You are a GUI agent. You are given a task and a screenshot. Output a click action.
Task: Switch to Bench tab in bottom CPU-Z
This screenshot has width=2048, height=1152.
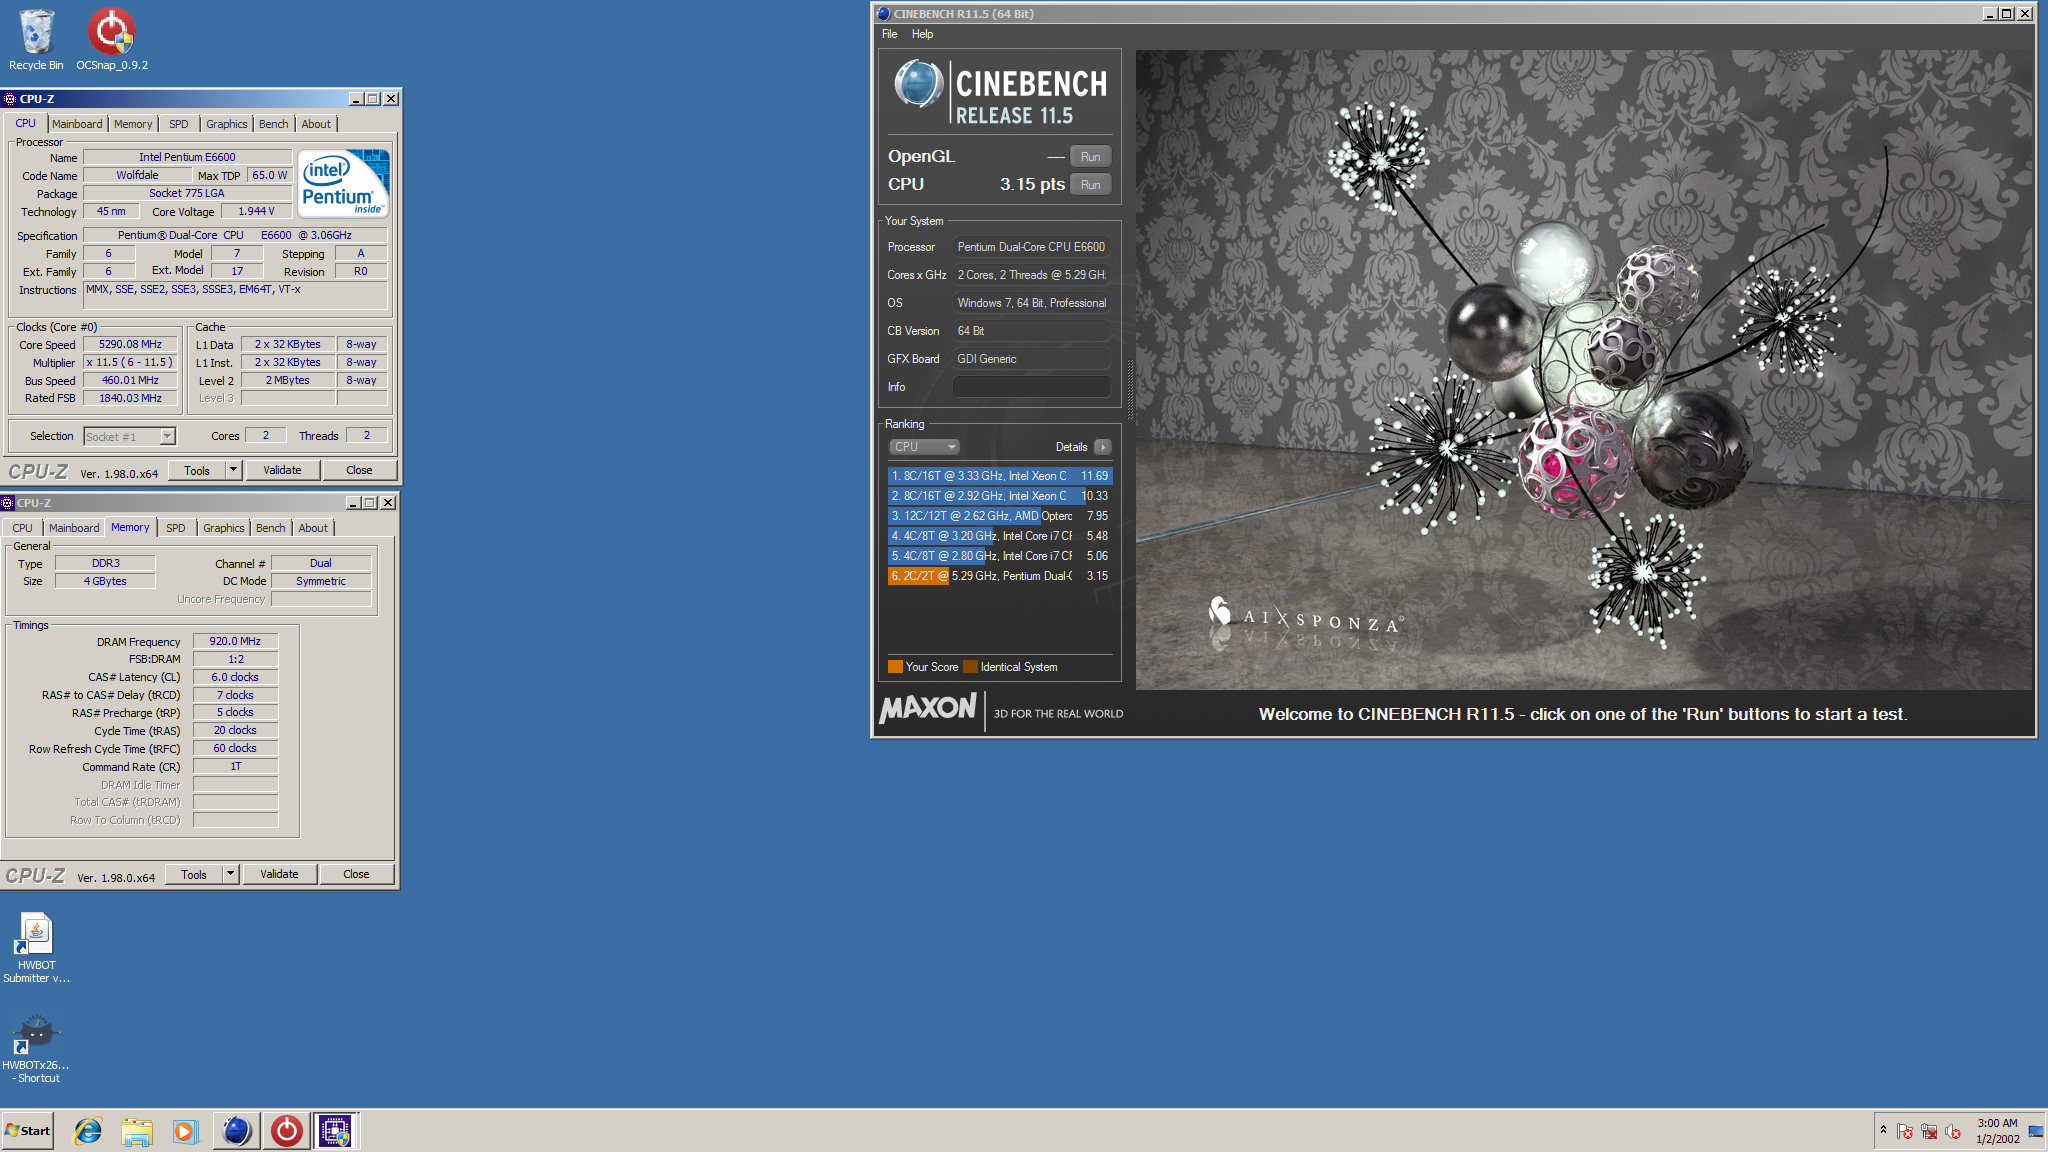[270, 528]
